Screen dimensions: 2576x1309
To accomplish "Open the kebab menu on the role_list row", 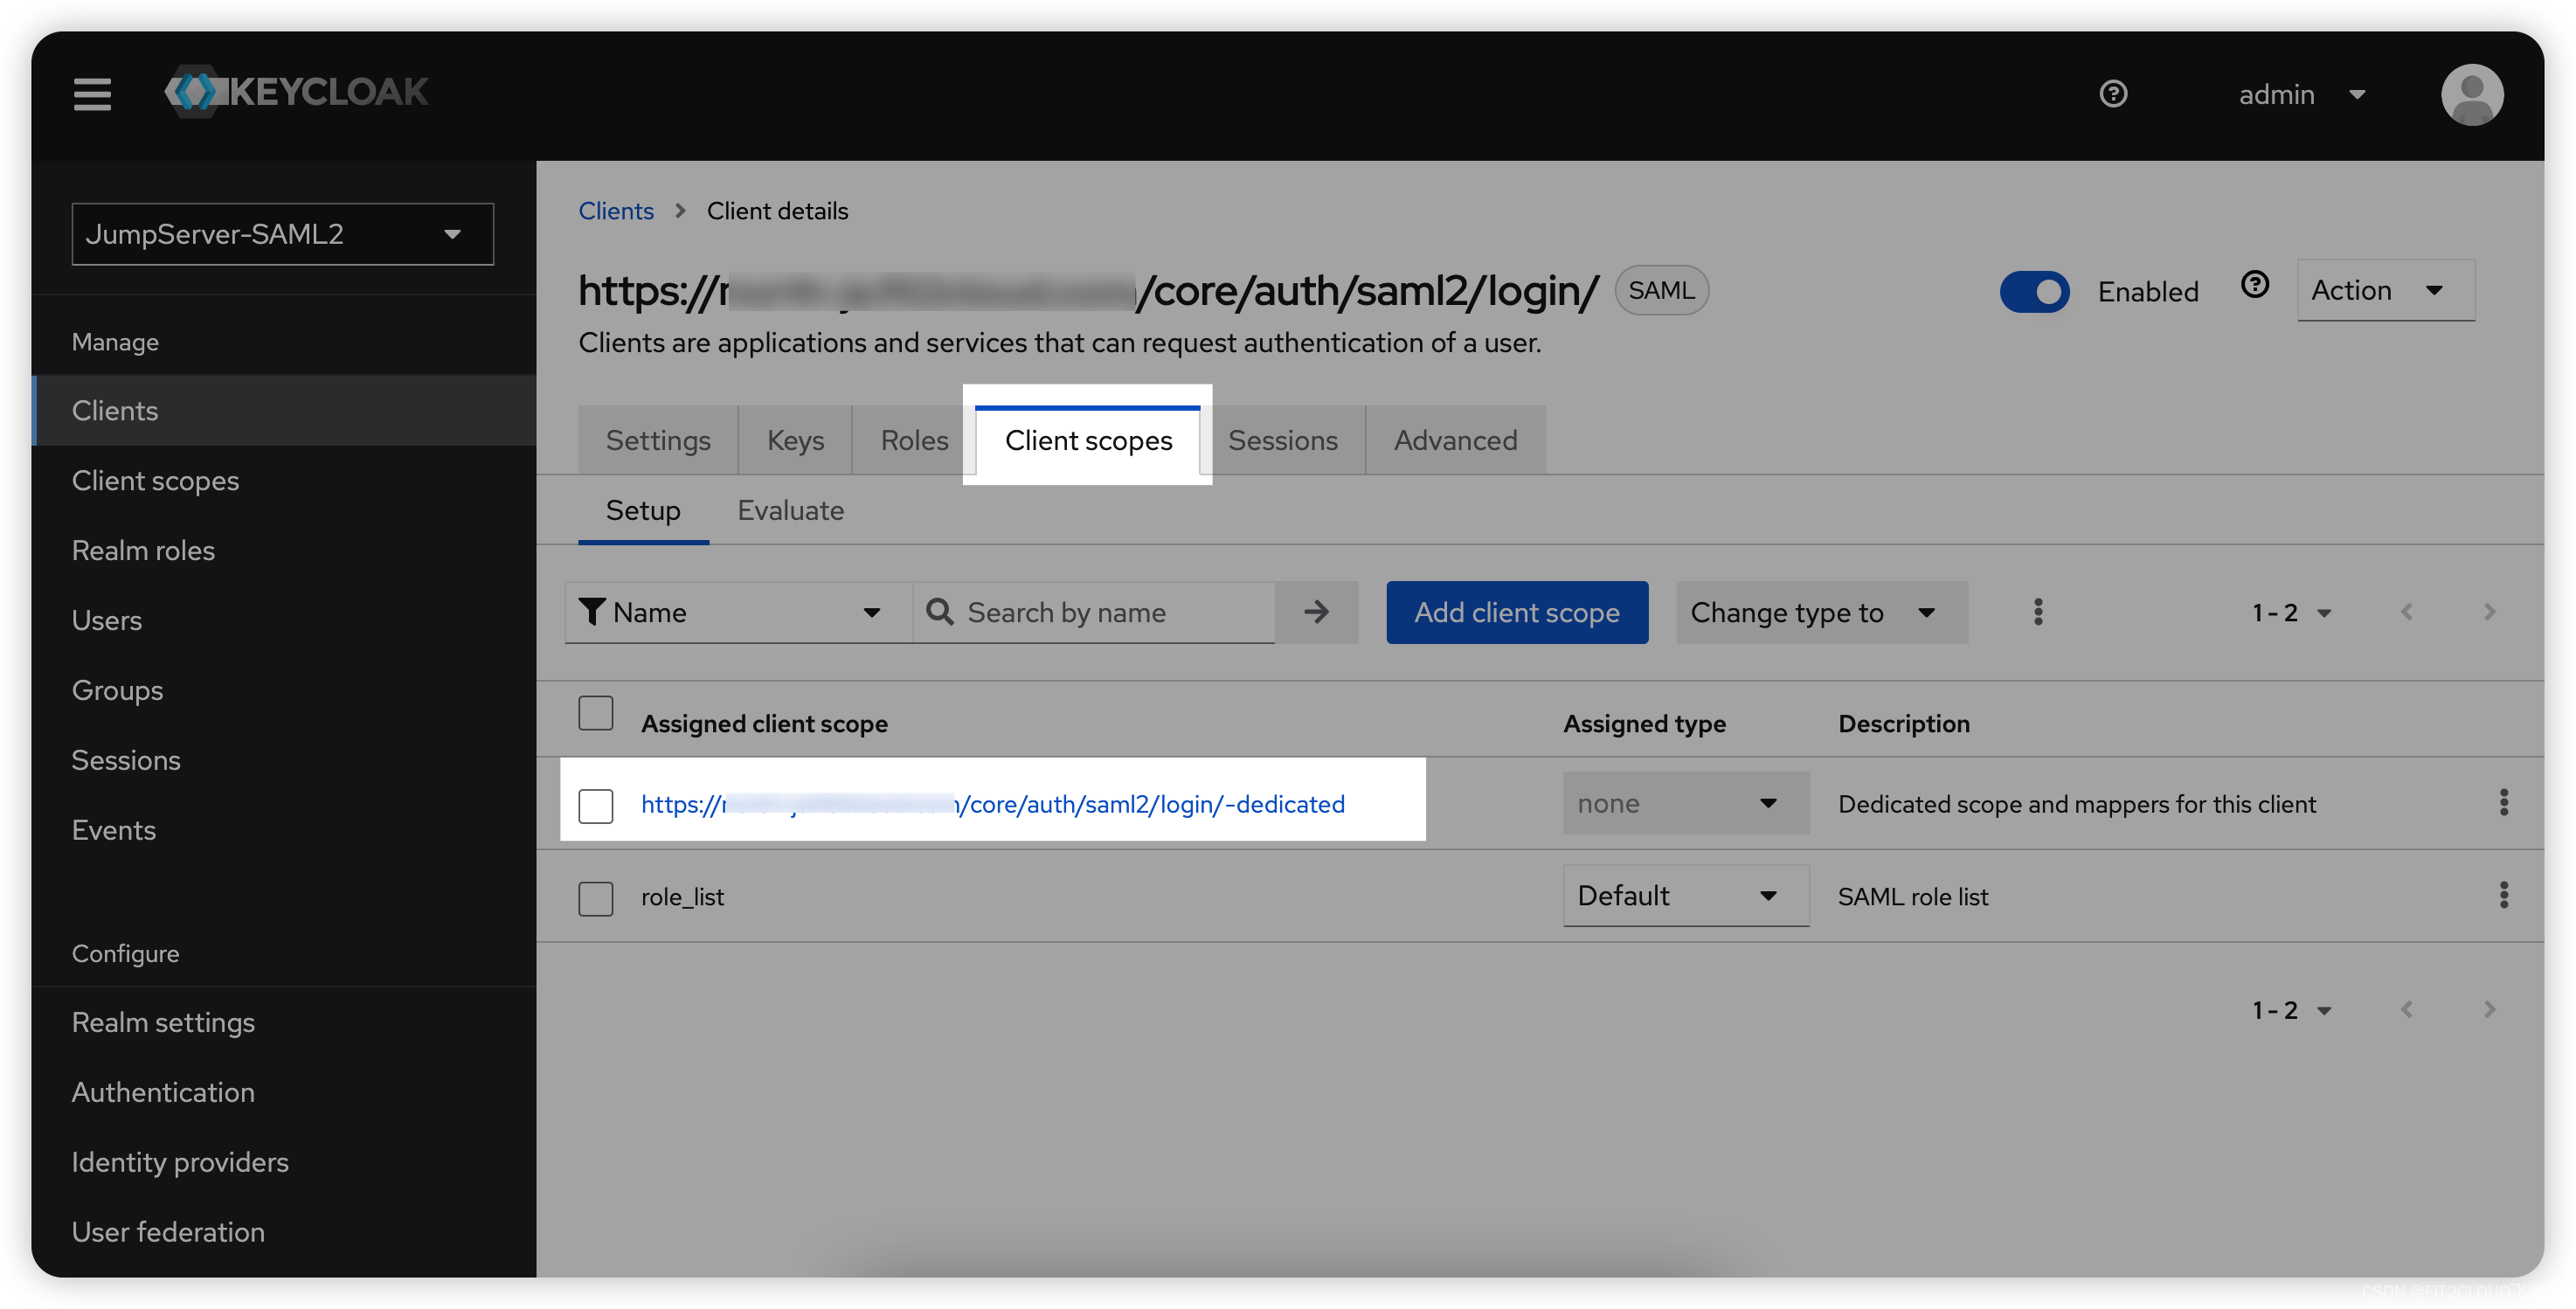I will coord(2504,895).
